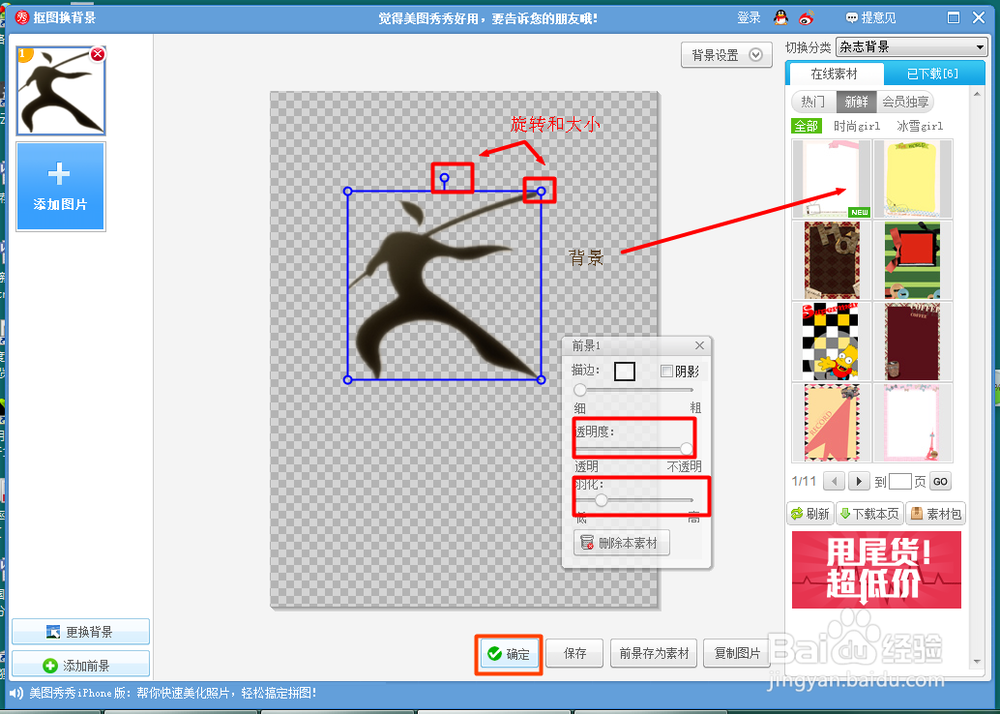Select the 热门 filter tab
The height and width of the screenshot is (714, 1000).
click(812, 101)
